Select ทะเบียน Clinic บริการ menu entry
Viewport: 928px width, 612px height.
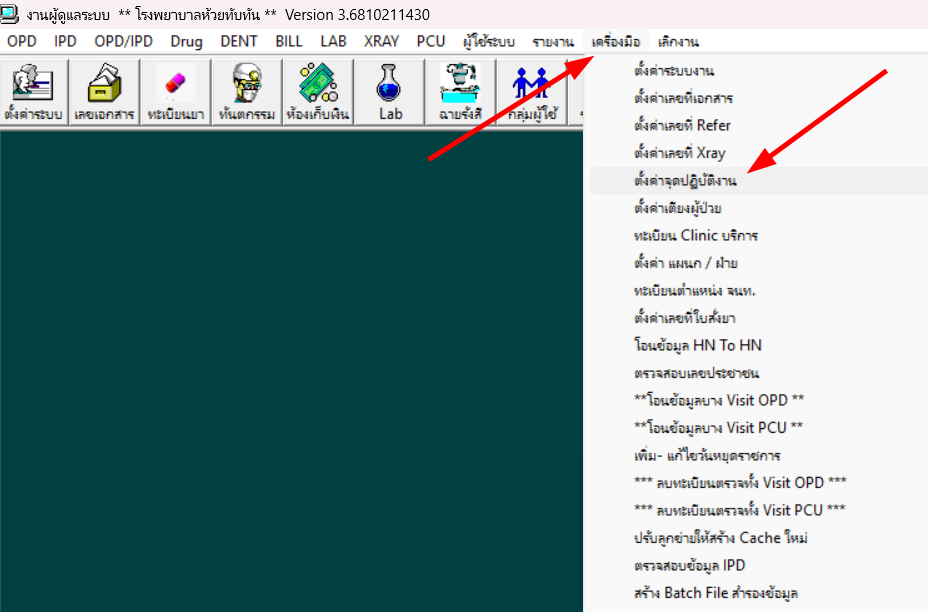pyautogui.click(x=696, y=236)
